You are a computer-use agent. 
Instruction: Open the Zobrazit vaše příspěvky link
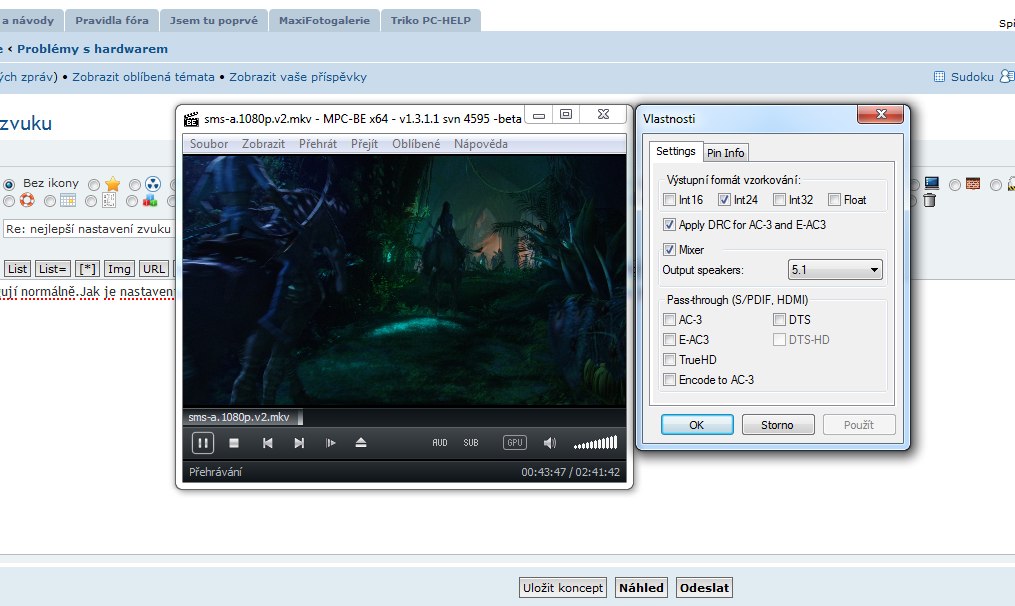tap(298, 77)
